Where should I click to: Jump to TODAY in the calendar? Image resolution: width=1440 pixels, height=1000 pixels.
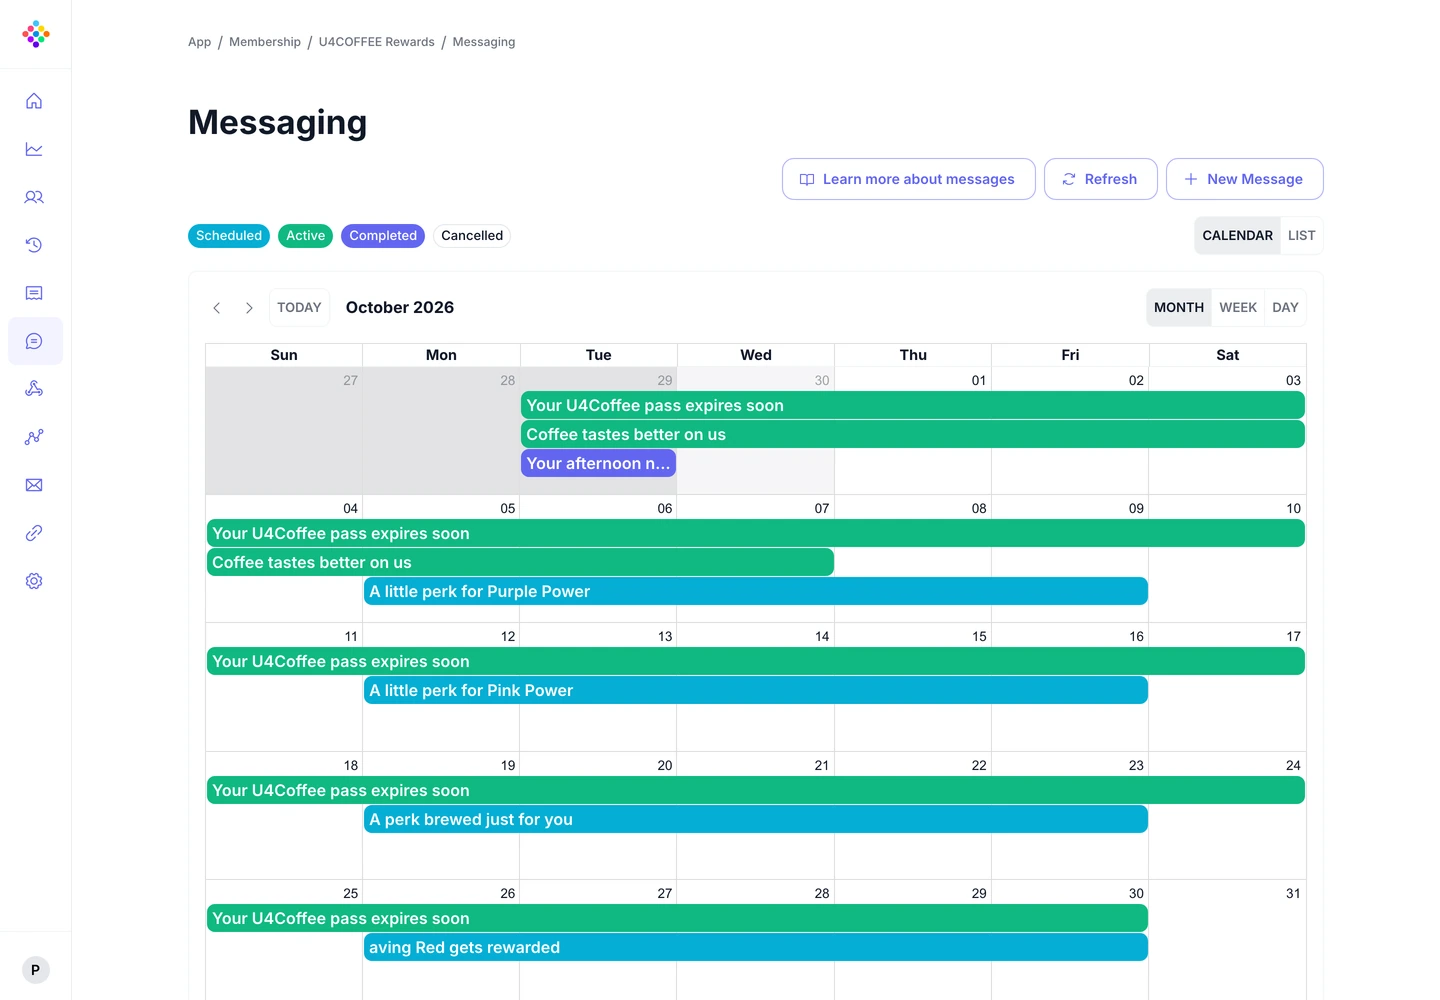tap(299, 308)
